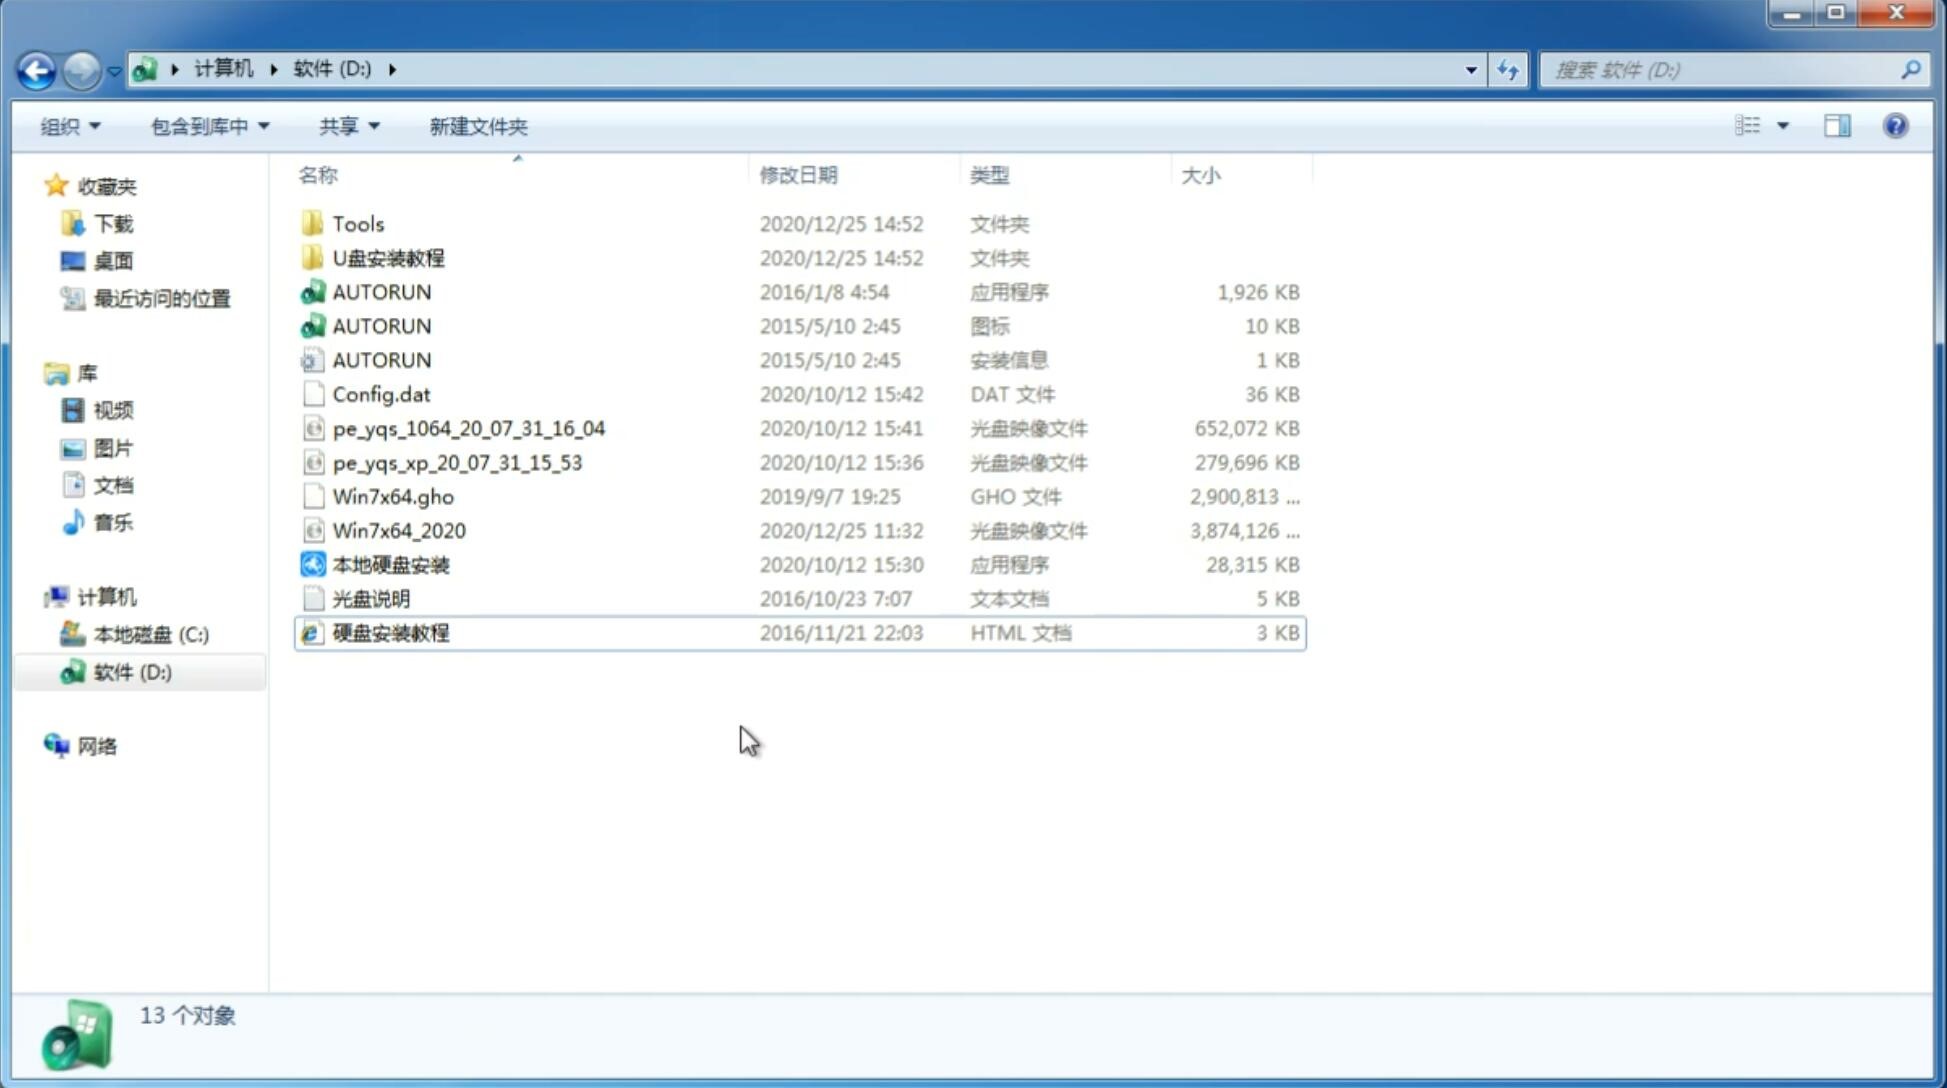Open 共享 dropdown menu
Image resolution: width=1947 pixels, height=1088 pixels.
[344, 126]
